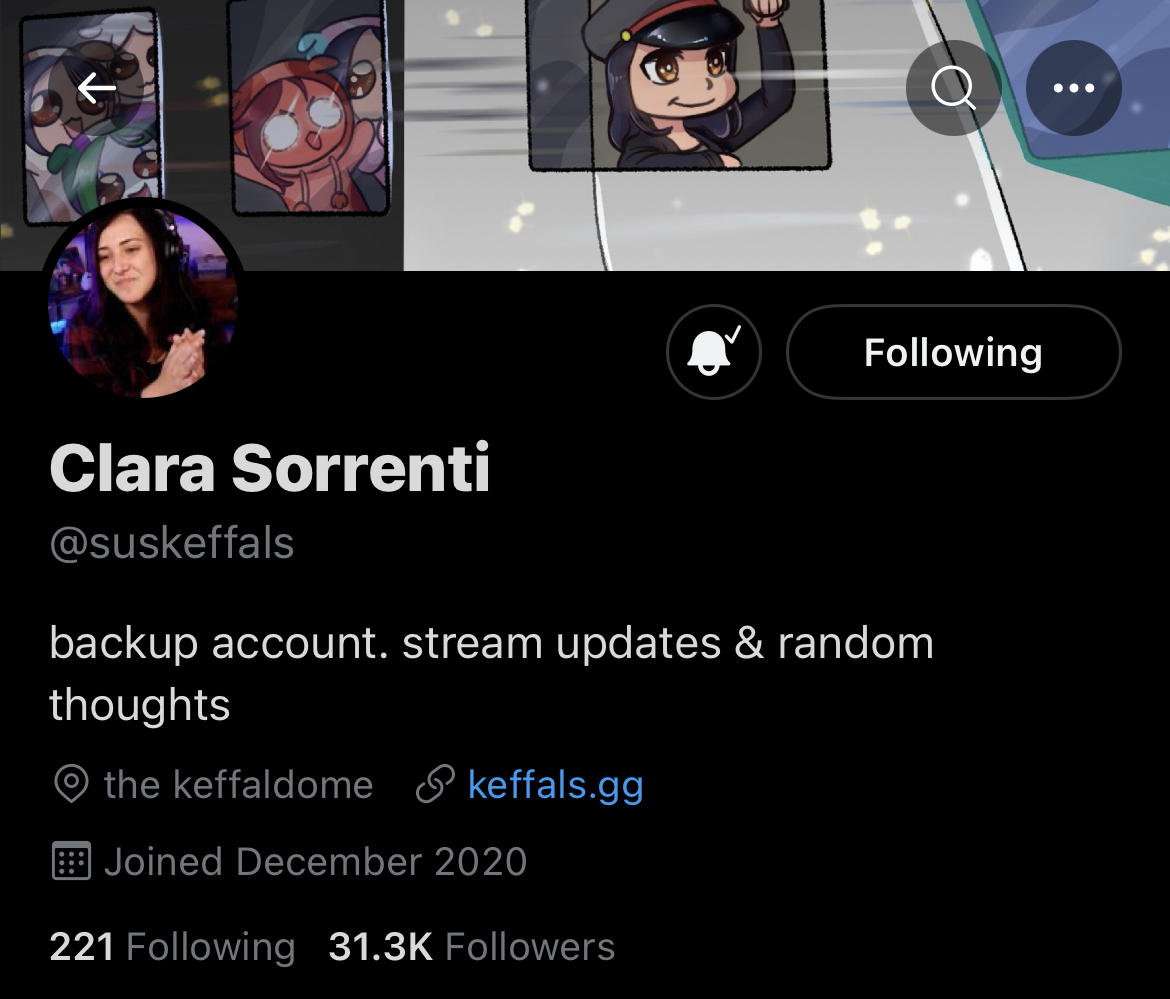View the 31.3K Followers list

[x=472, y=947]
